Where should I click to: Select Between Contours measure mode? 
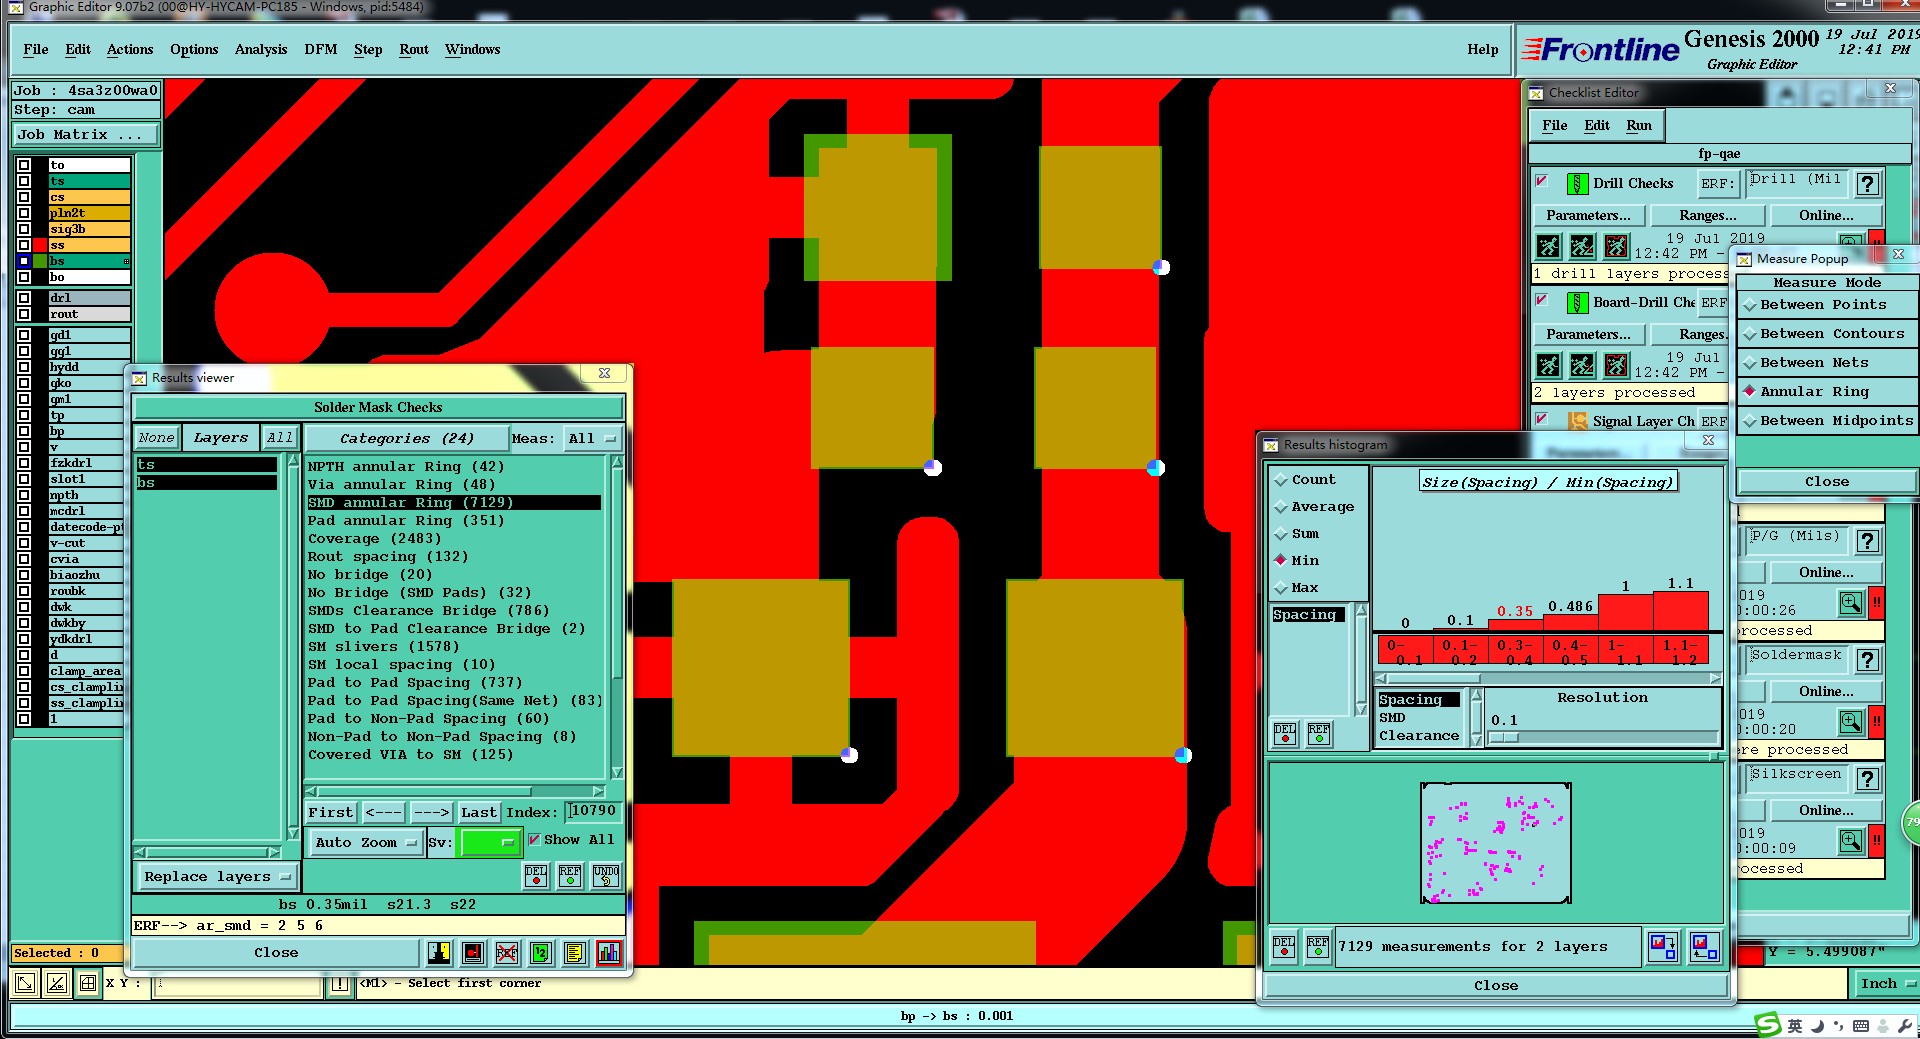pyautogui.click(x=1825, y=334)
